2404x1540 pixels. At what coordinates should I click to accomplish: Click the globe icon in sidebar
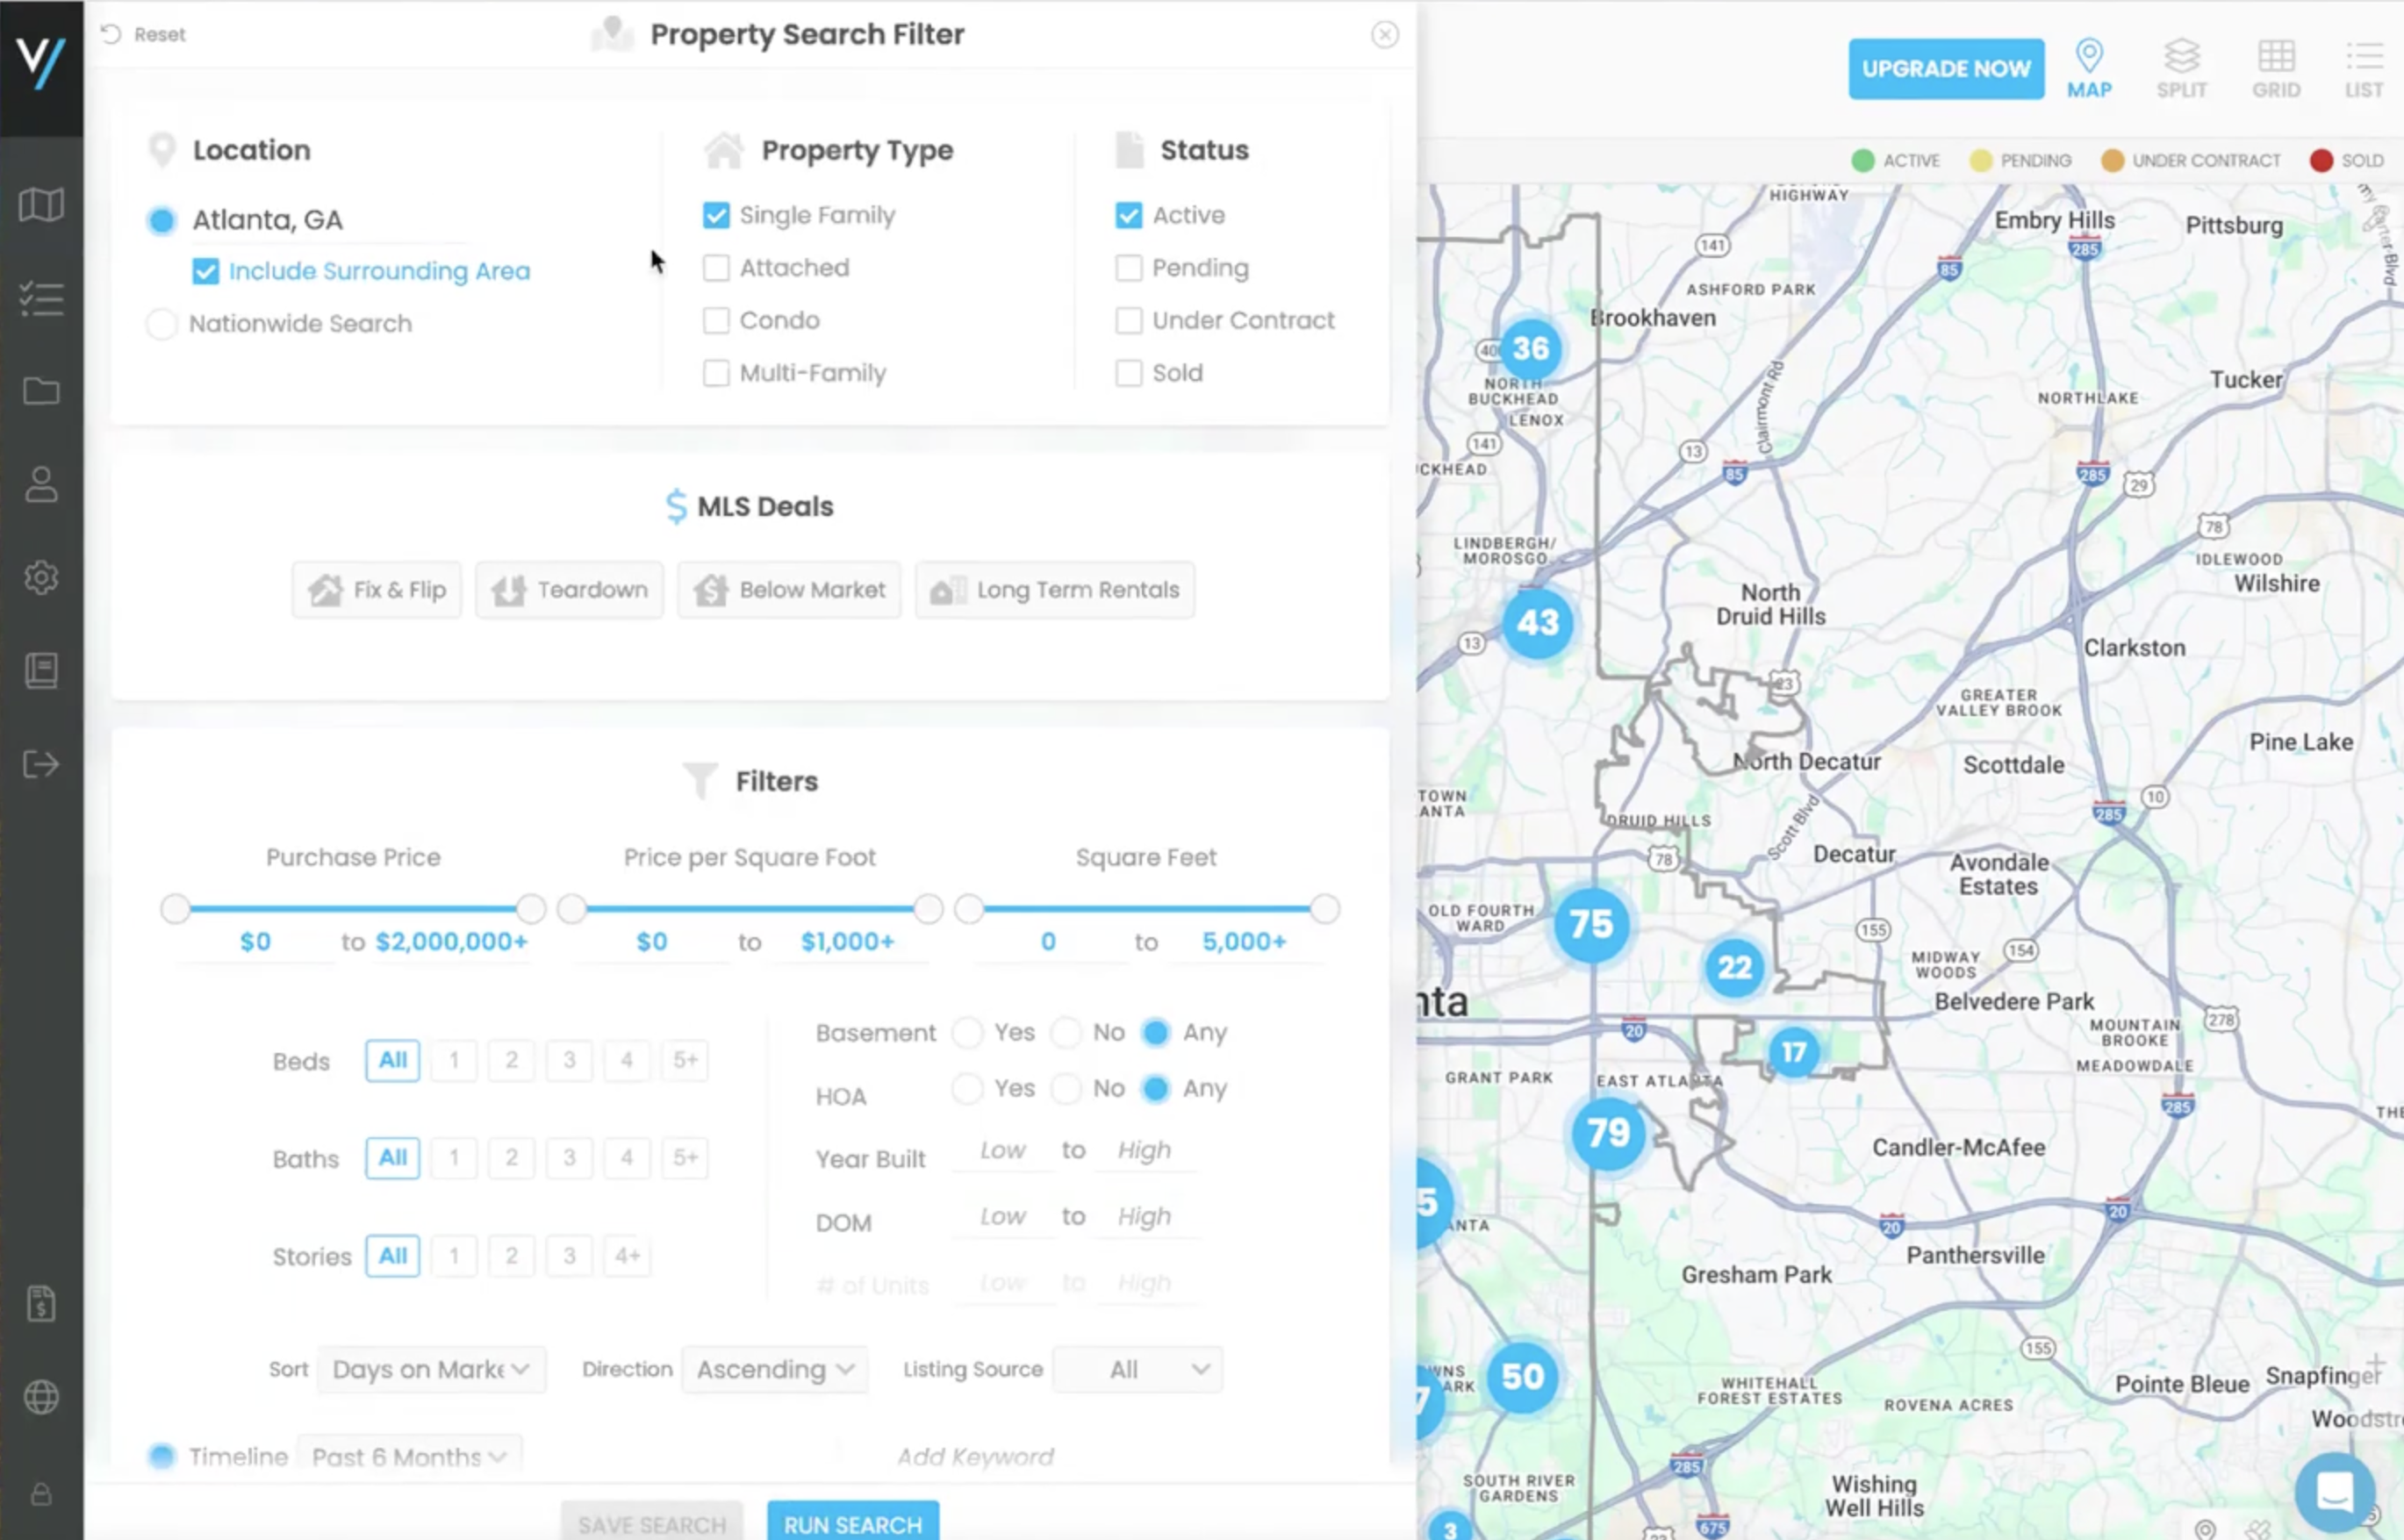pyautogui.click(x=41, y=1397)
